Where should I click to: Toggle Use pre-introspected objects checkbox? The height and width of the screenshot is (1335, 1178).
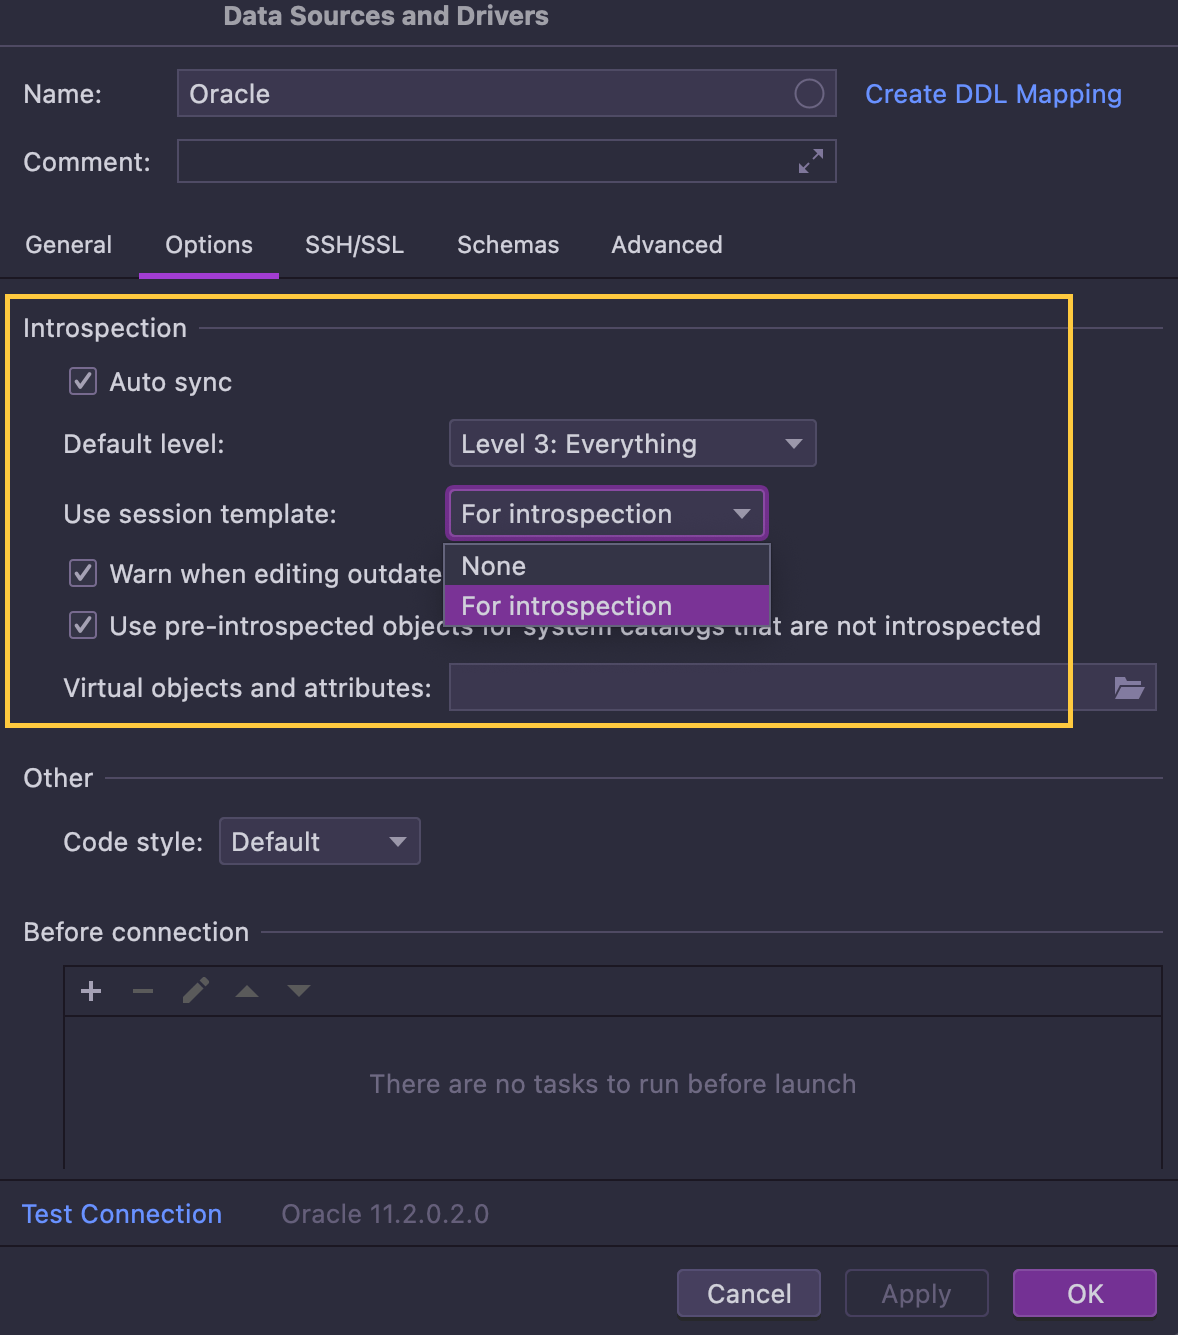(83, 626)
